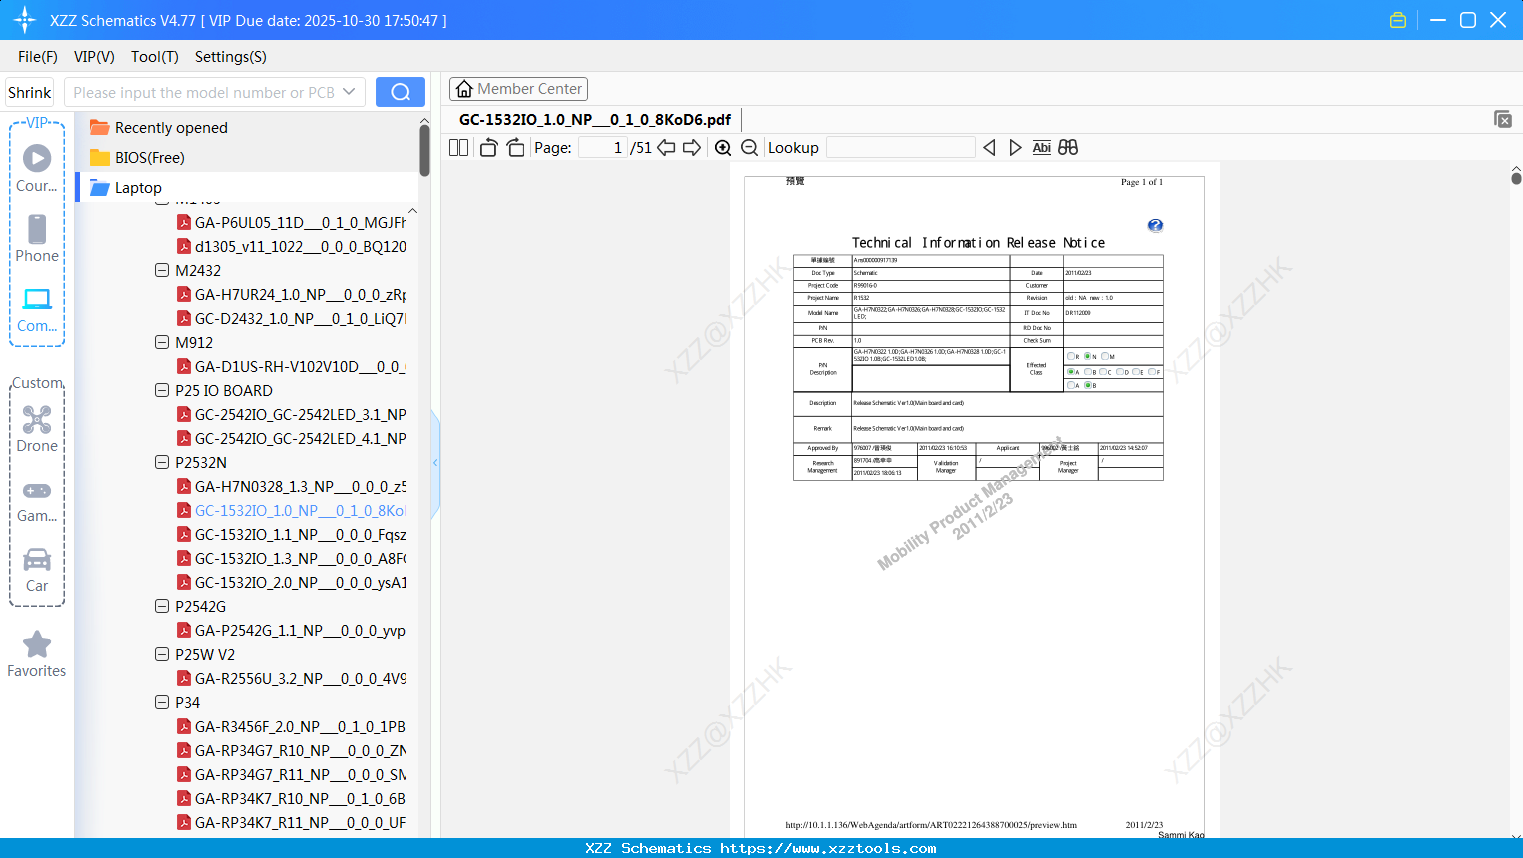Viewport: 1523px width, 858px height.
Task: Click the binoculars search icon
Action: (x=1068, y=148)
